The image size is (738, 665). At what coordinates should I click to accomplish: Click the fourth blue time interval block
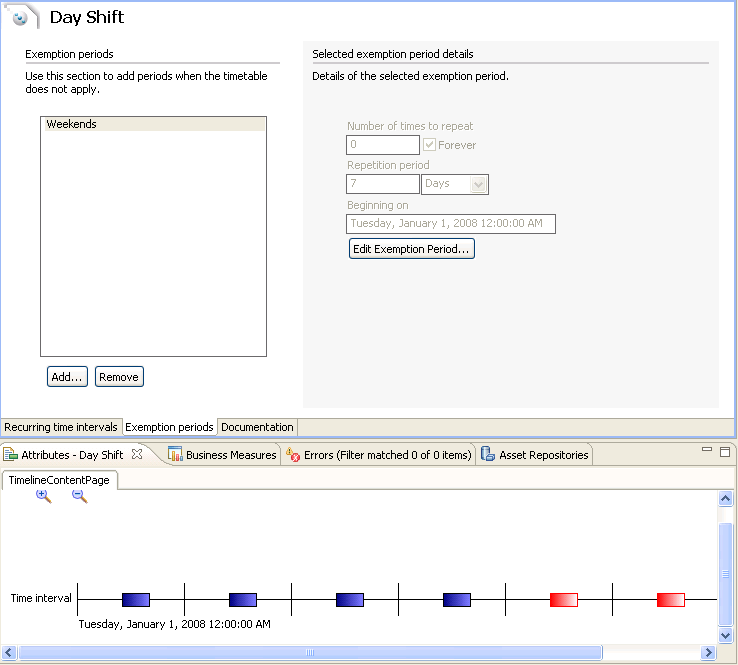point(457,600)
